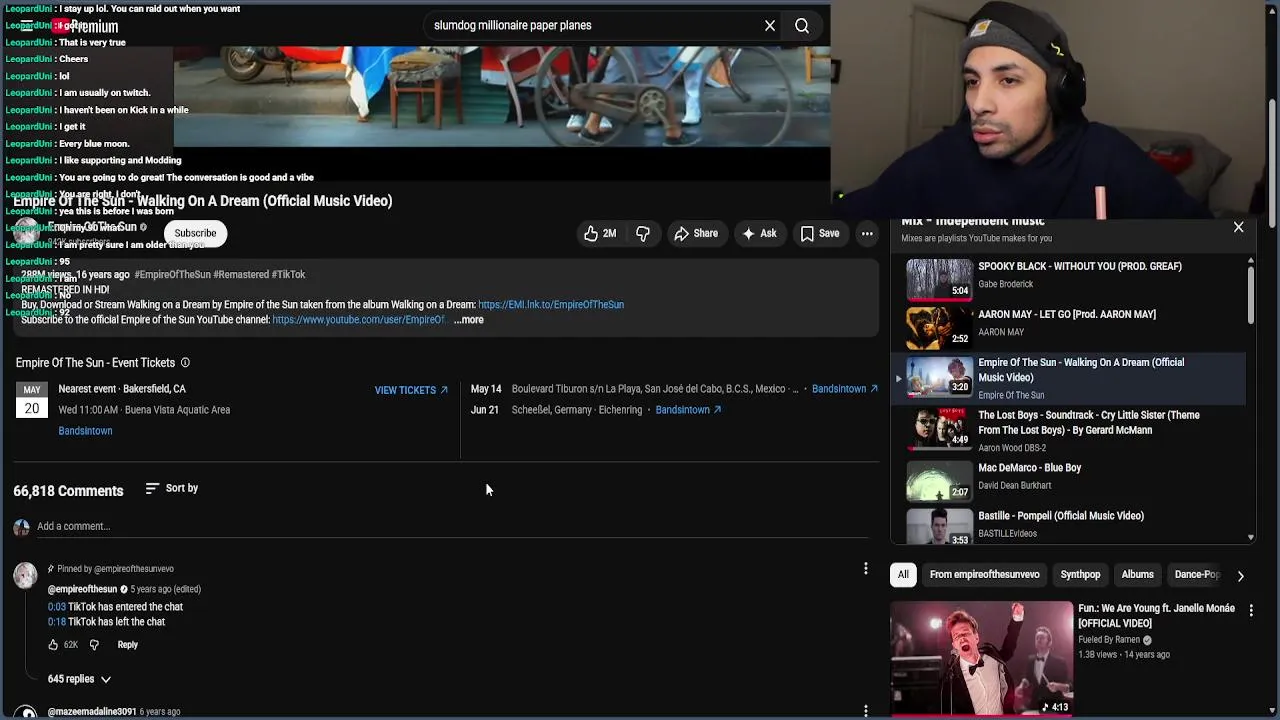Click the #TikTok hashtag
The width and height of the screenshot is (1280, 720).
pos(288,275)
